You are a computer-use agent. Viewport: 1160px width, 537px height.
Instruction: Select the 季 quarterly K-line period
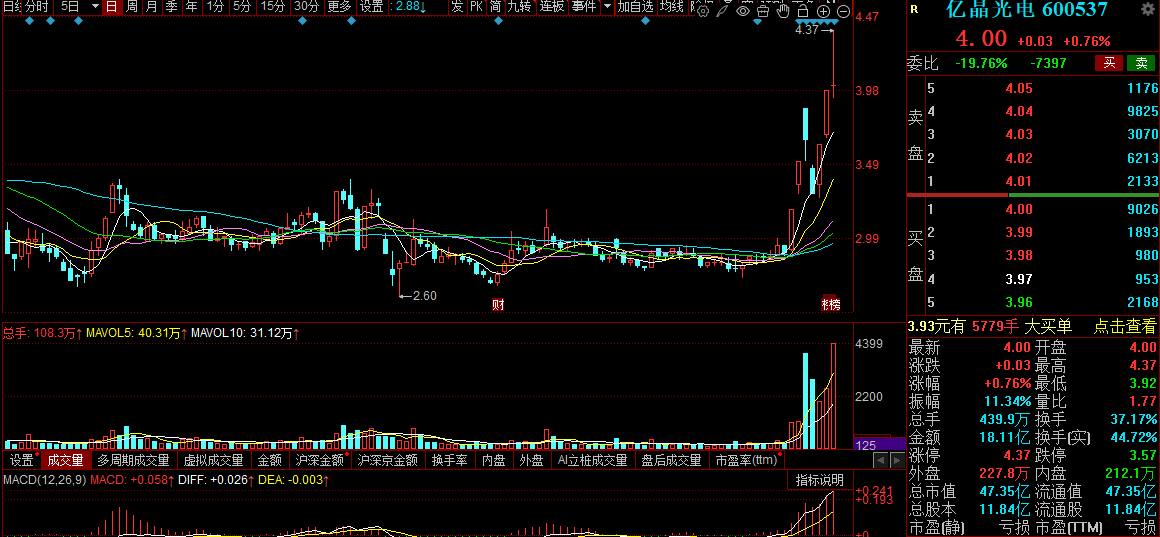[171, 7]
